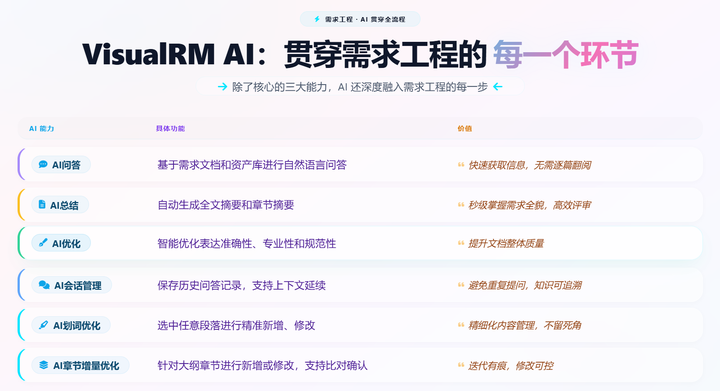Click the quote mark icon before 提升文档整体质量
The height and width of the screenshot is (391, 720).
point(461,243)
